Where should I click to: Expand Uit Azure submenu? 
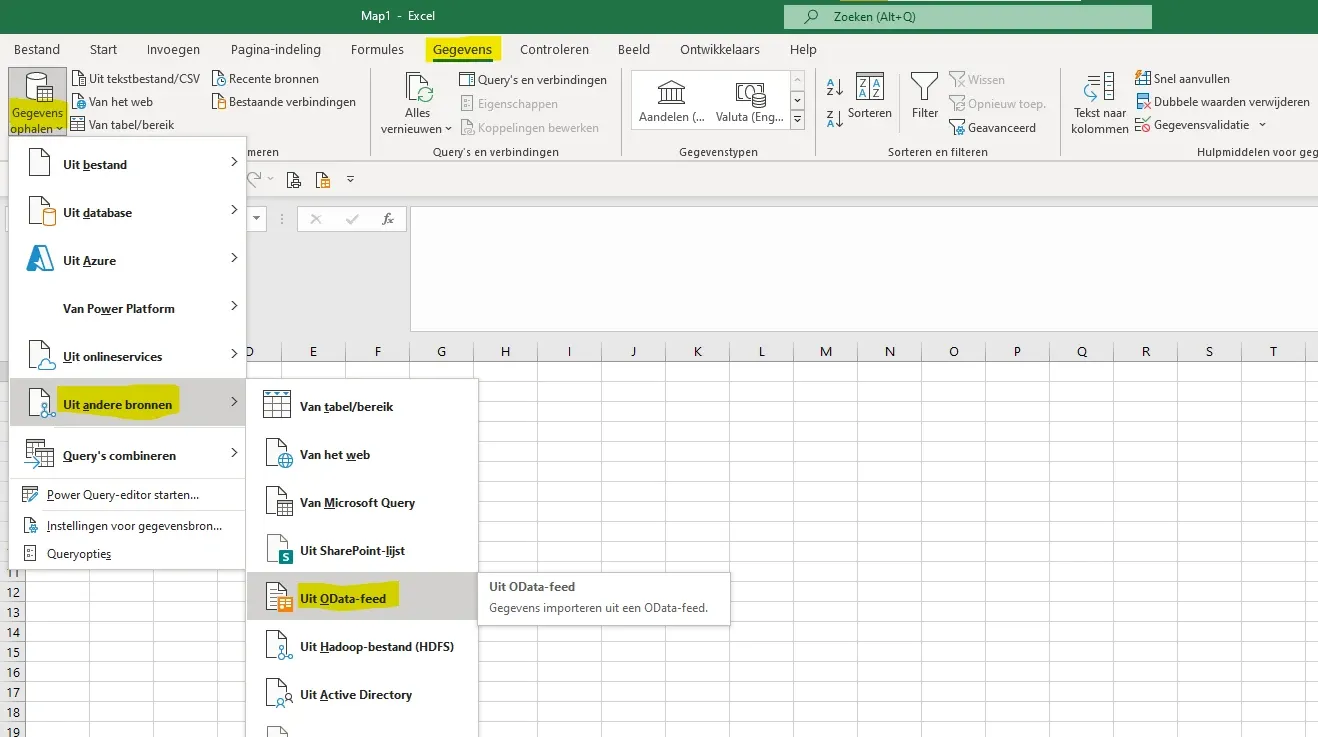coord(127,260)
